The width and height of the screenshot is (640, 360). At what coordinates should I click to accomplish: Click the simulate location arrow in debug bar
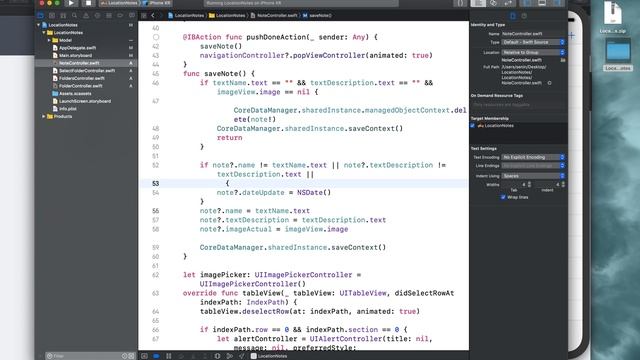coord(242,356)
